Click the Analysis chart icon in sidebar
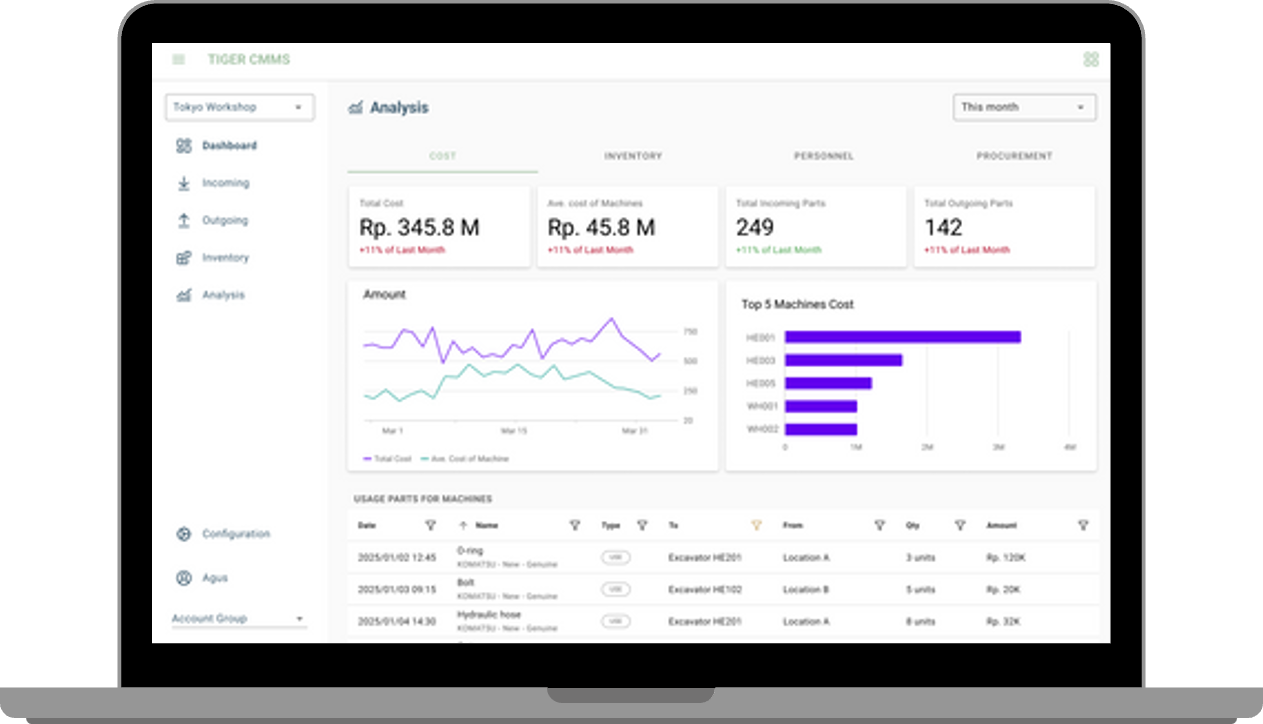The image size is (1263, 724). (183, 295)
